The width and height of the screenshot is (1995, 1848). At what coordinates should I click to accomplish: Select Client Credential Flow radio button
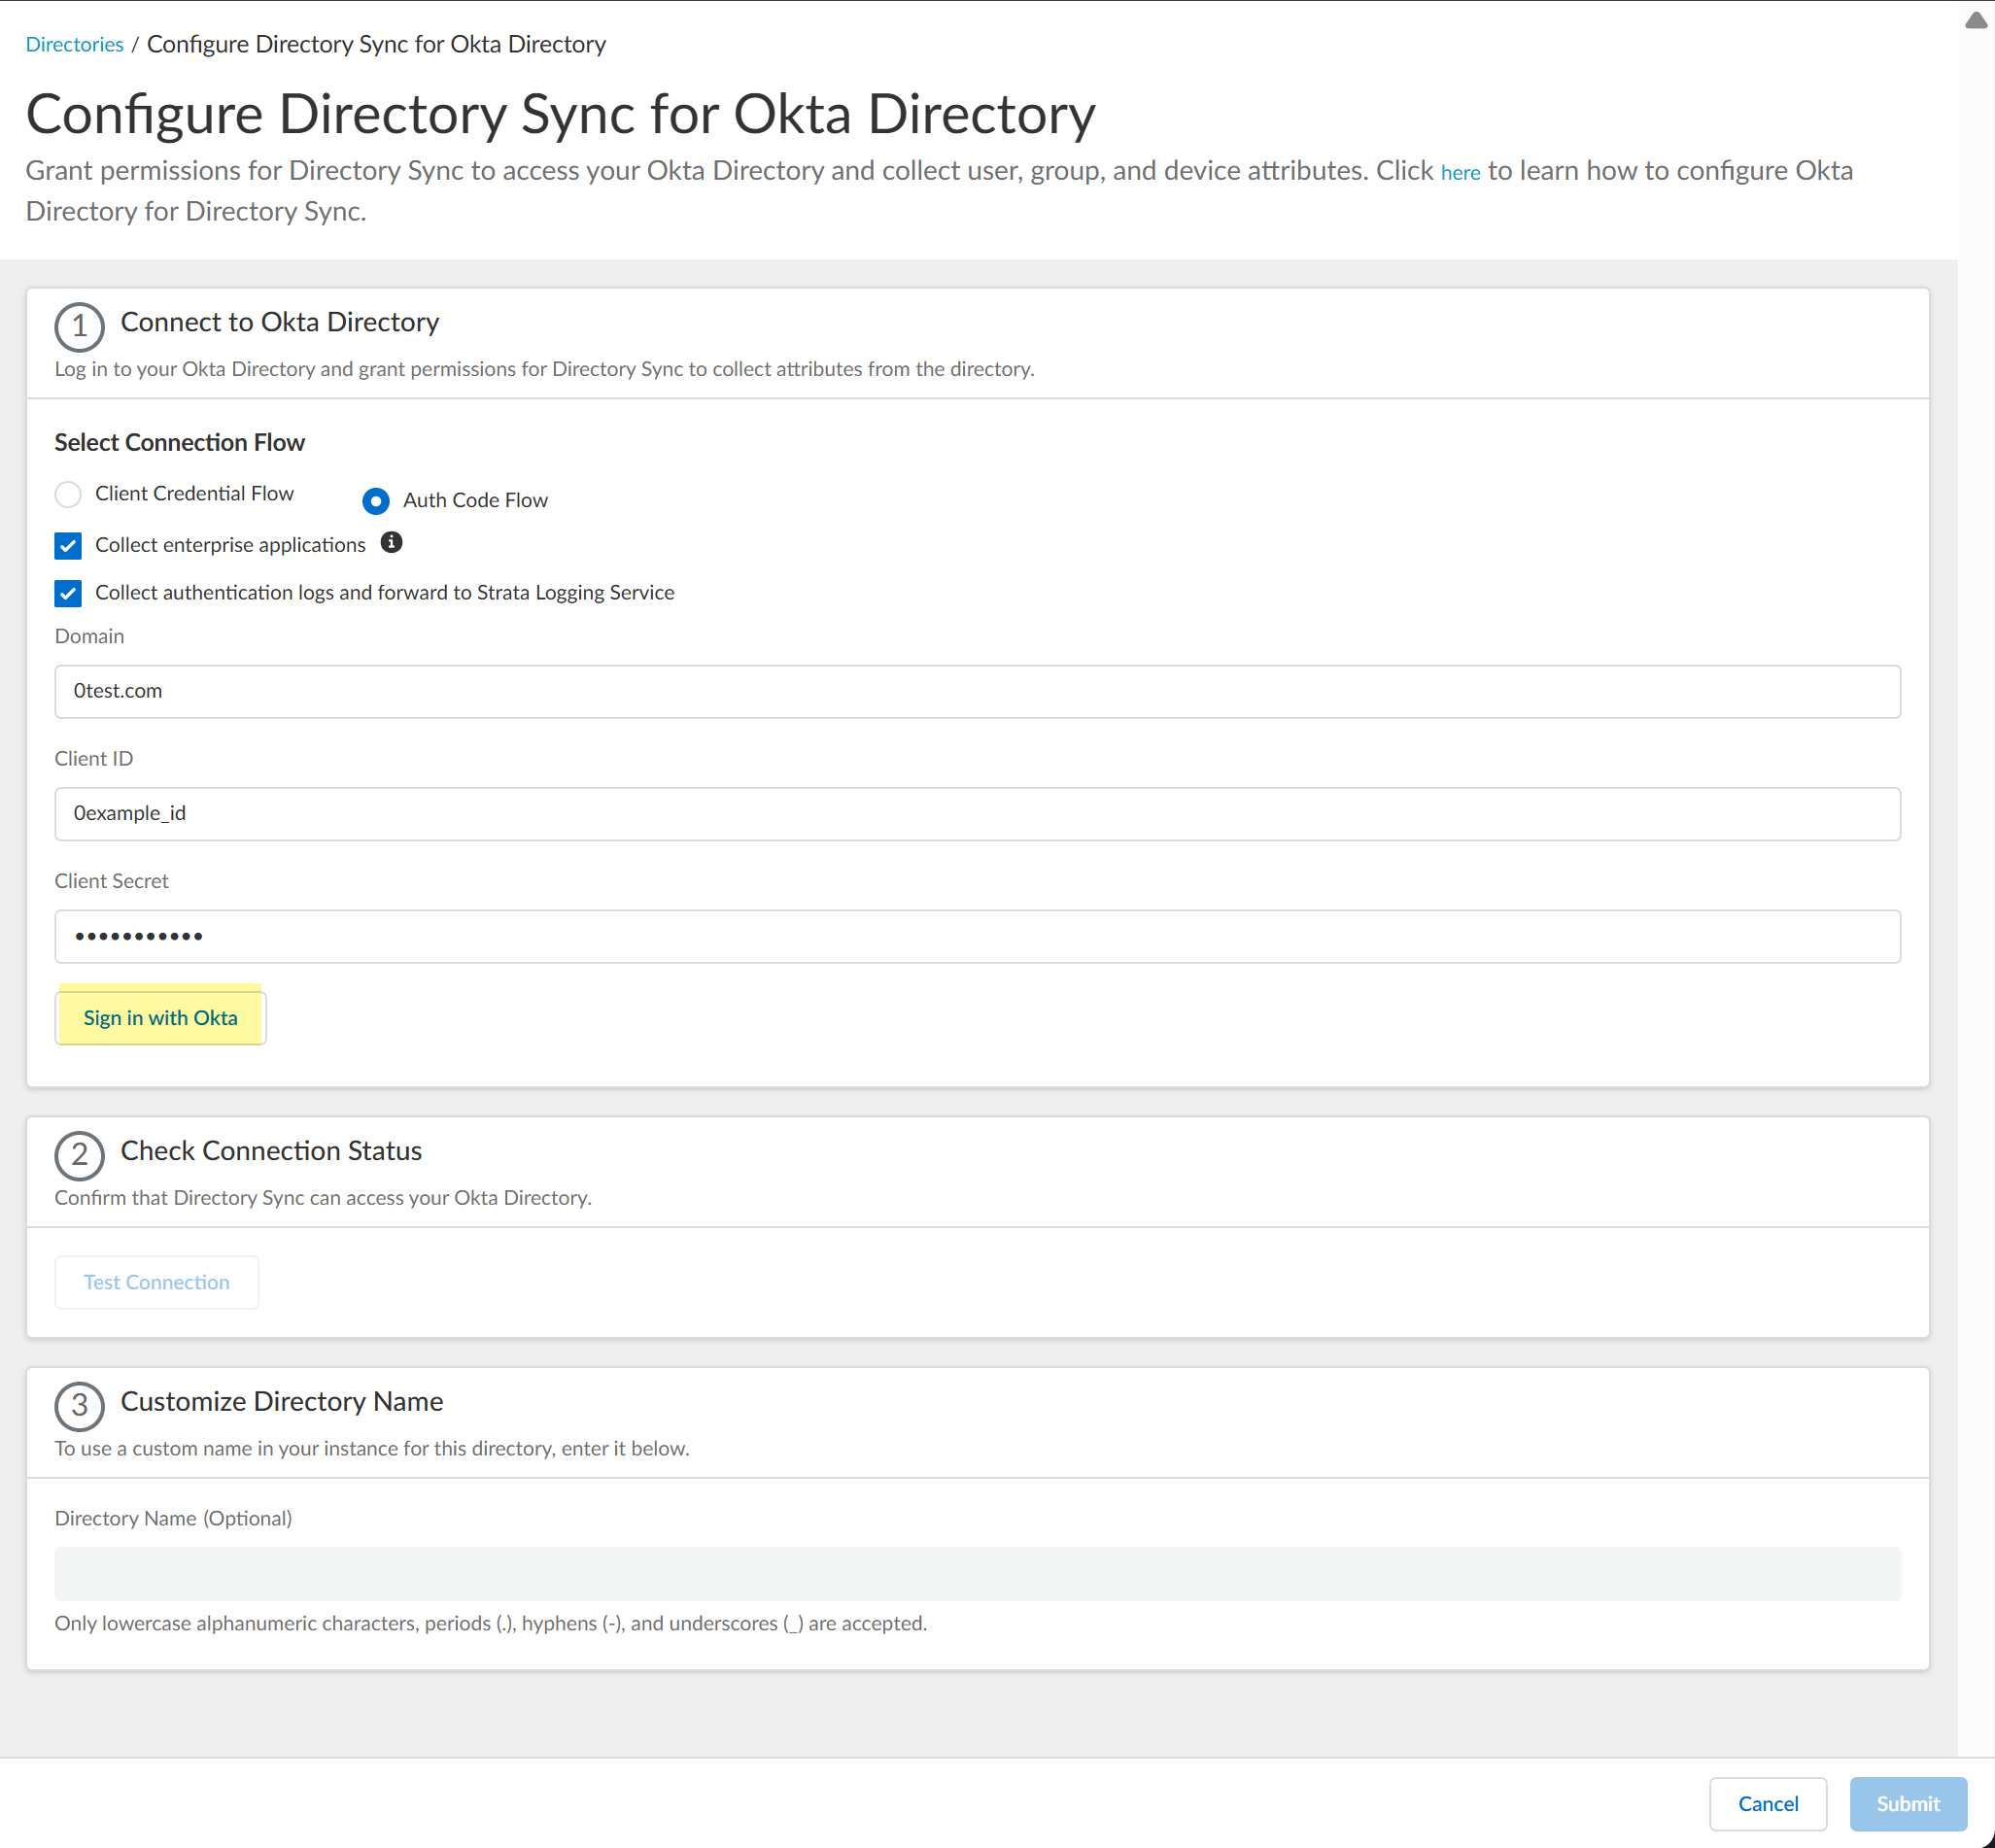tap(68, 494)
